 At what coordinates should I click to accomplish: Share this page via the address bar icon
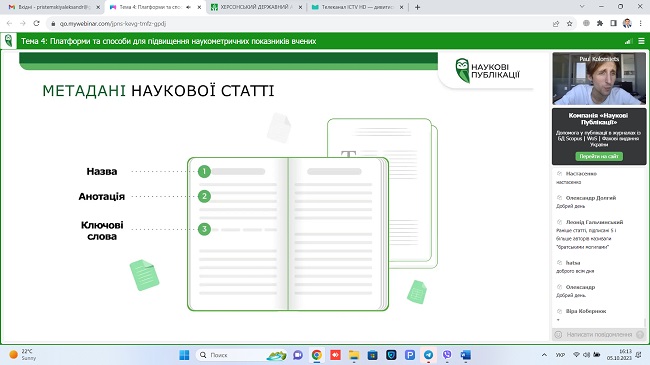(556, 24)
